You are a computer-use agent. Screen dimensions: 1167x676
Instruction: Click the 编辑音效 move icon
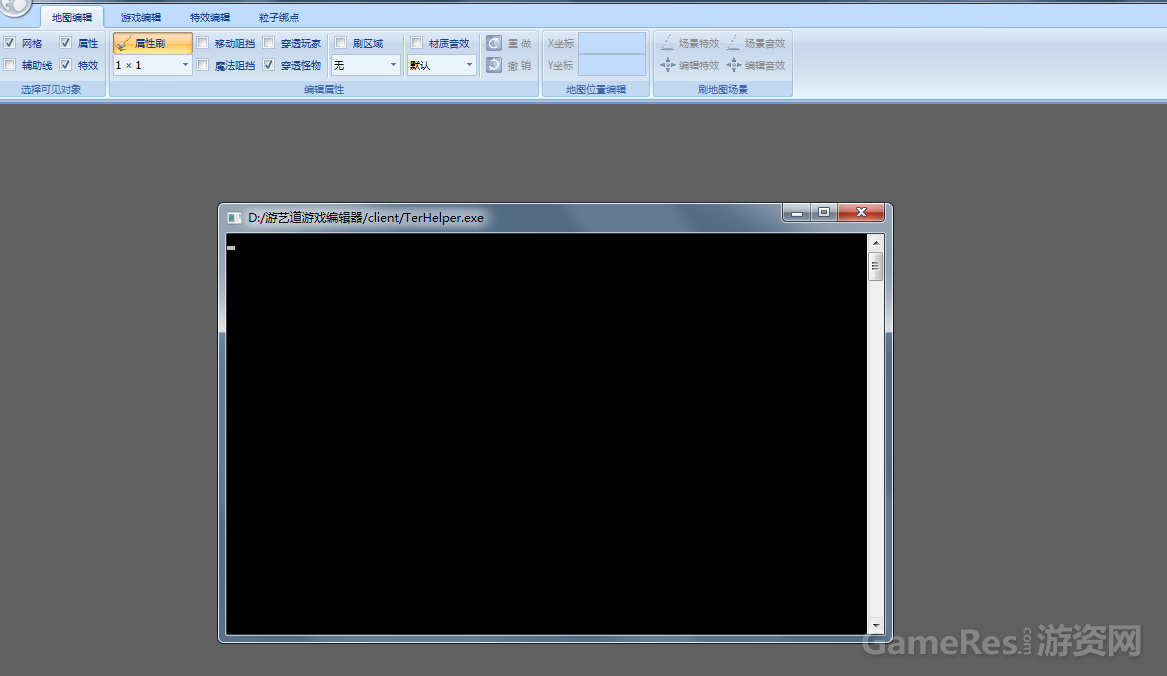coord(734,66)
